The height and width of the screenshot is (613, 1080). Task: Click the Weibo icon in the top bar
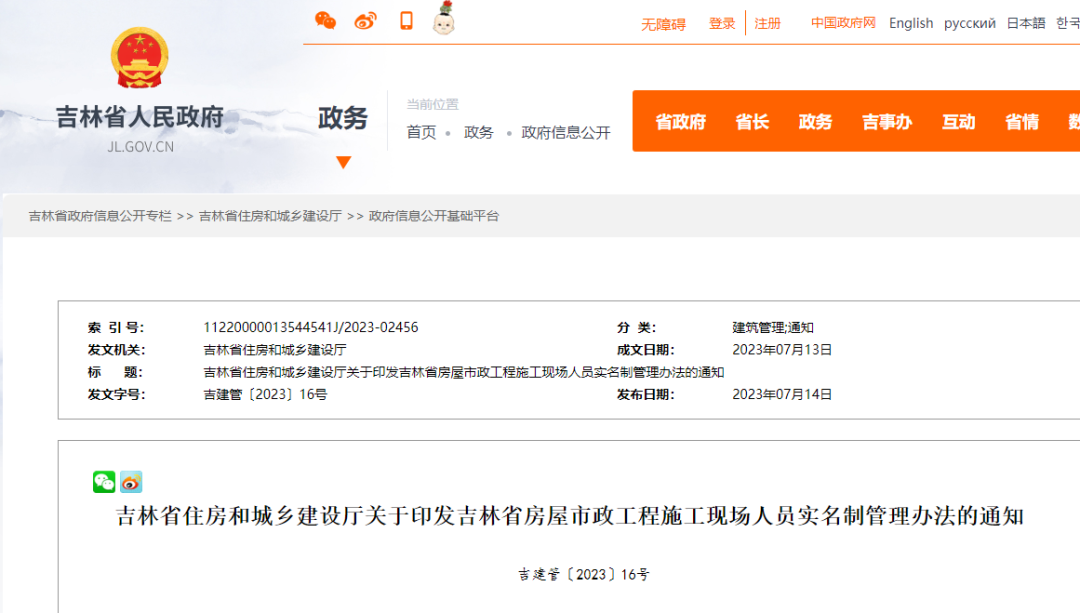tap(364, 20)
